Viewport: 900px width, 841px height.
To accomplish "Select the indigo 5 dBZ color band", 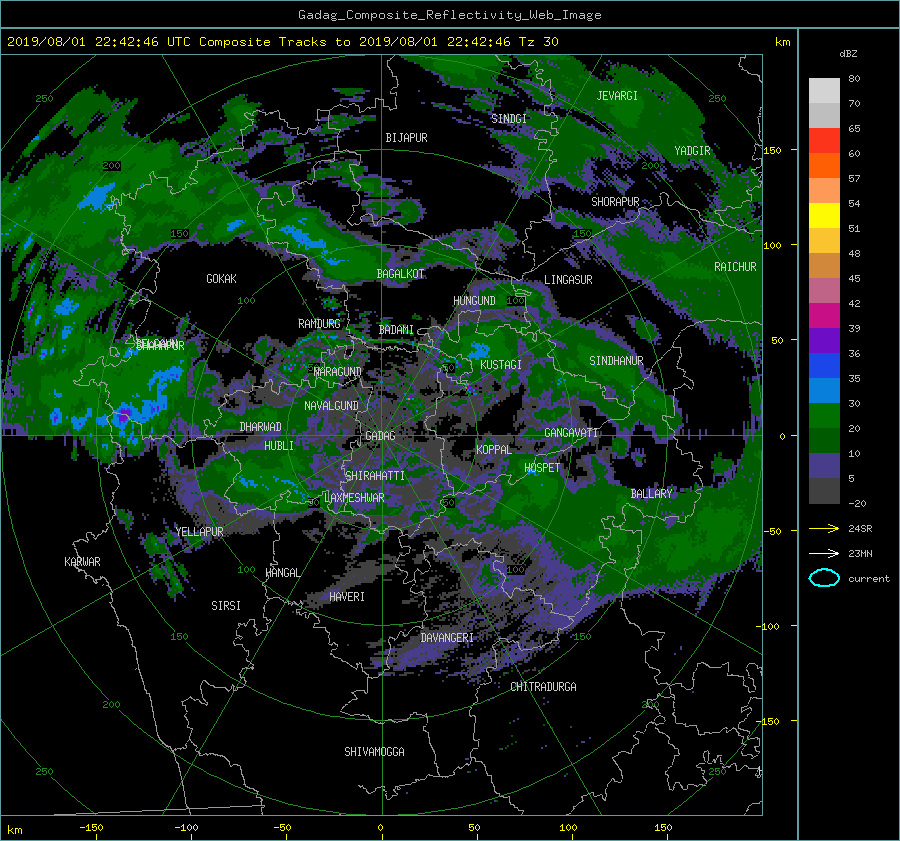I will [x=824, y=466].
